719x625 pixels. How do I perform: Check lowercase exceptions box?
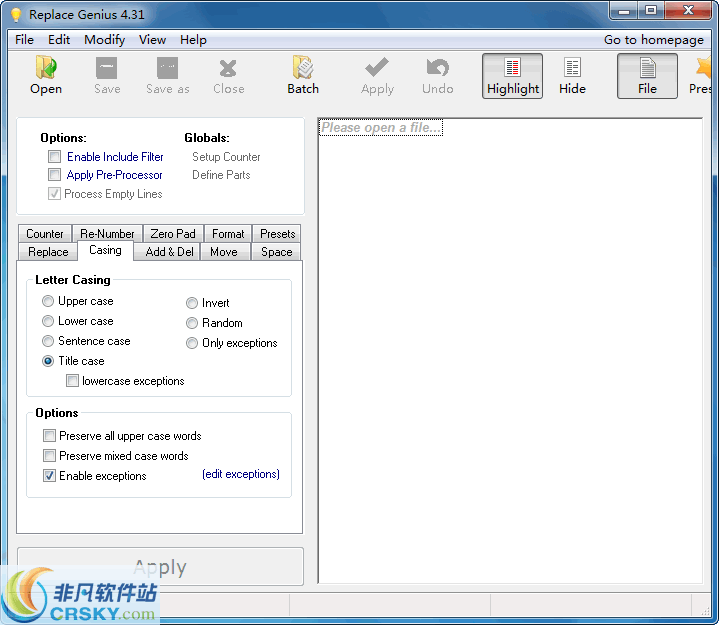(72, 381)
